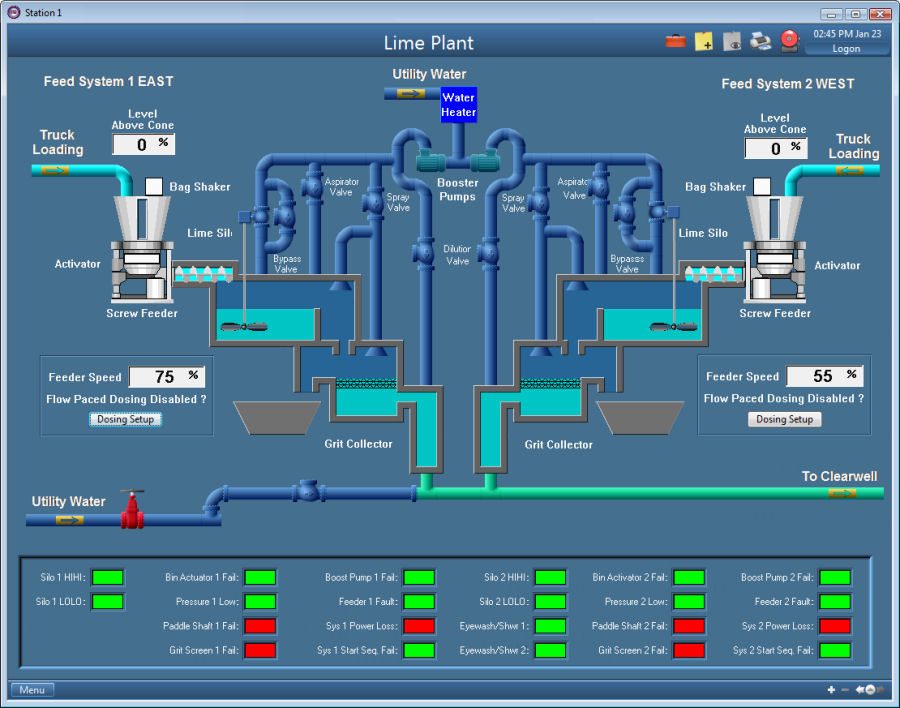Viewport: 900px width, 708px height.
Task: Open the toolbox icon in the toolbar
Action: click(675, 40)
